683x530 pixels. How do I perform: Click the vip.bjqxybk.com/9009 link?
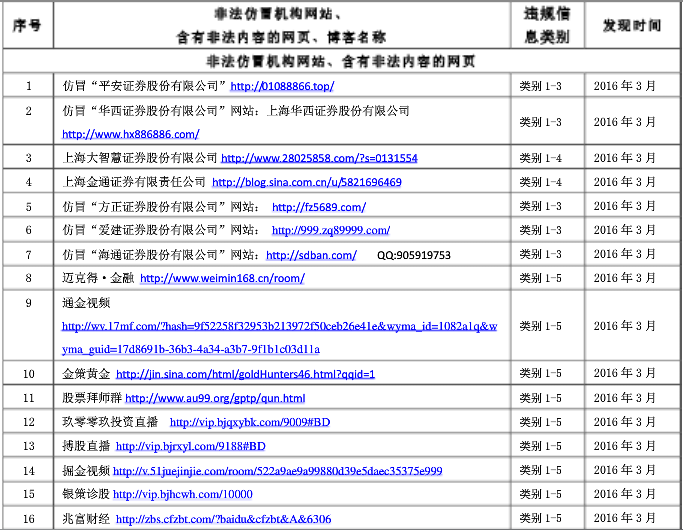(x=249, y=422)
